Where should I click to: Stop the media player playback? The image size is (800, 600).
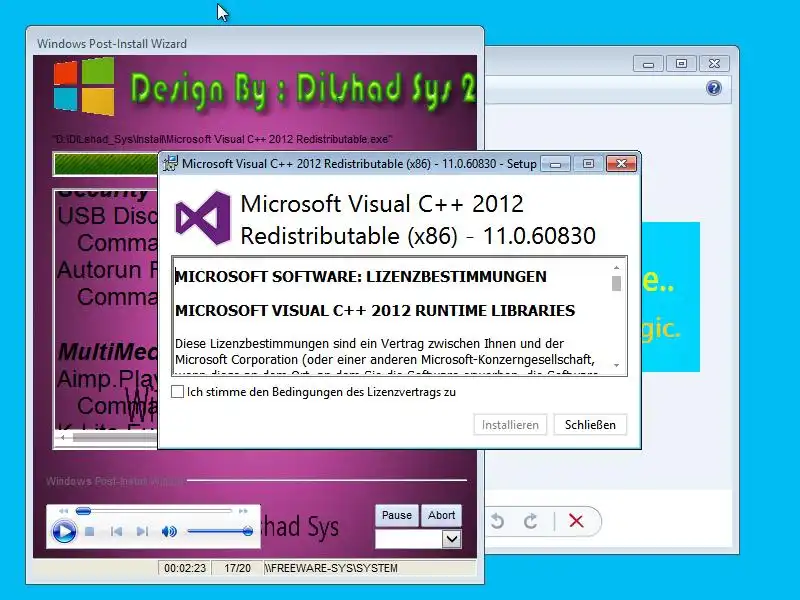(x=90, y=532)
